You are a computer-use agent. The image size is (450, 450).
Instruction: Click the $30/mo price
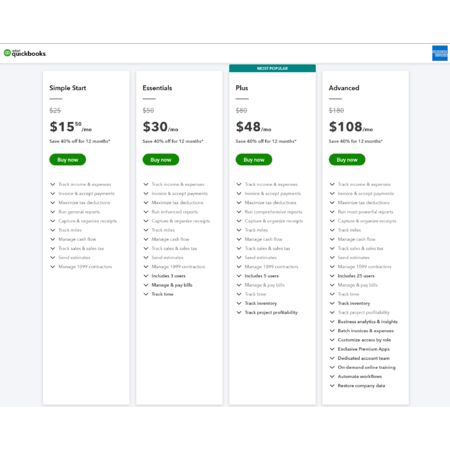point(160,127)
